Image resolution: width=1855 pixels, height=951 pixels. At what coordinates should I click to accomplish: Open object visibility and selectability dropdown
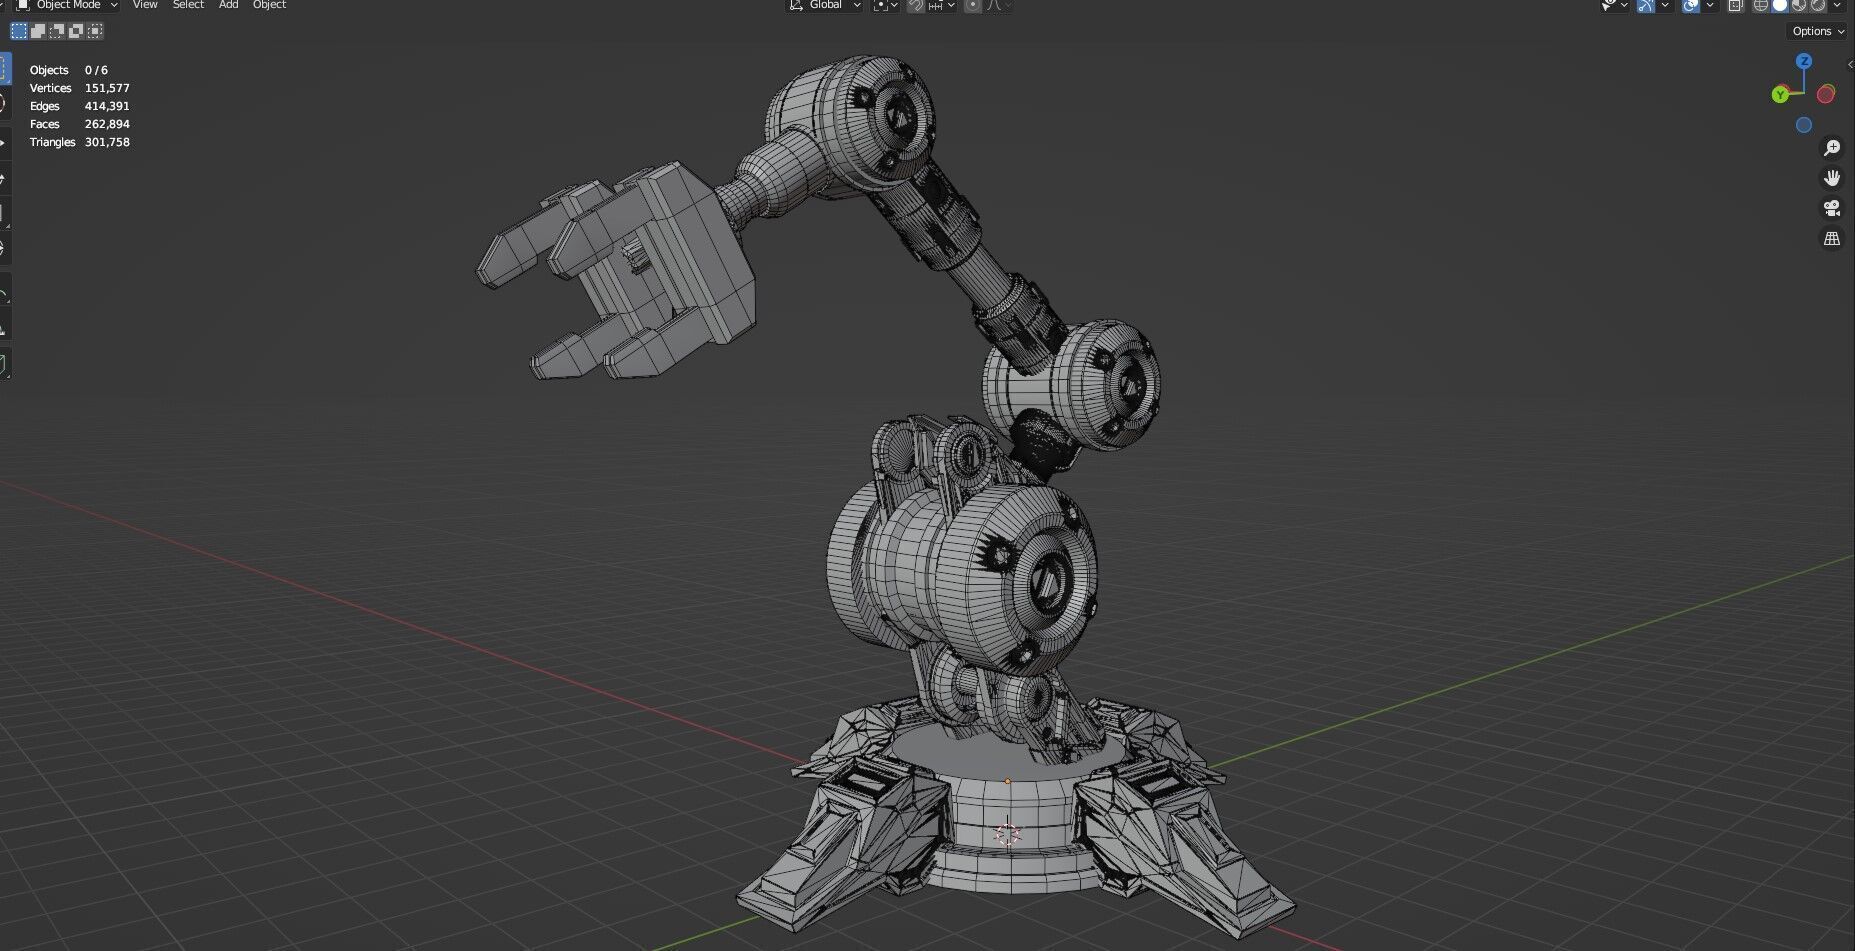(1615, 5)
